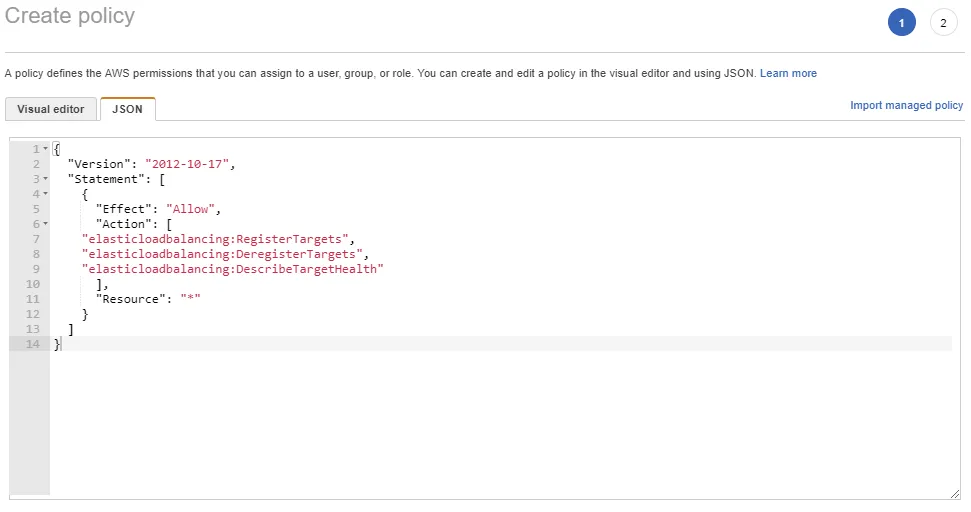The height and width of the screenshot is (512, 971).
Task: Open the Learn more link
Action: pos(788,73)
